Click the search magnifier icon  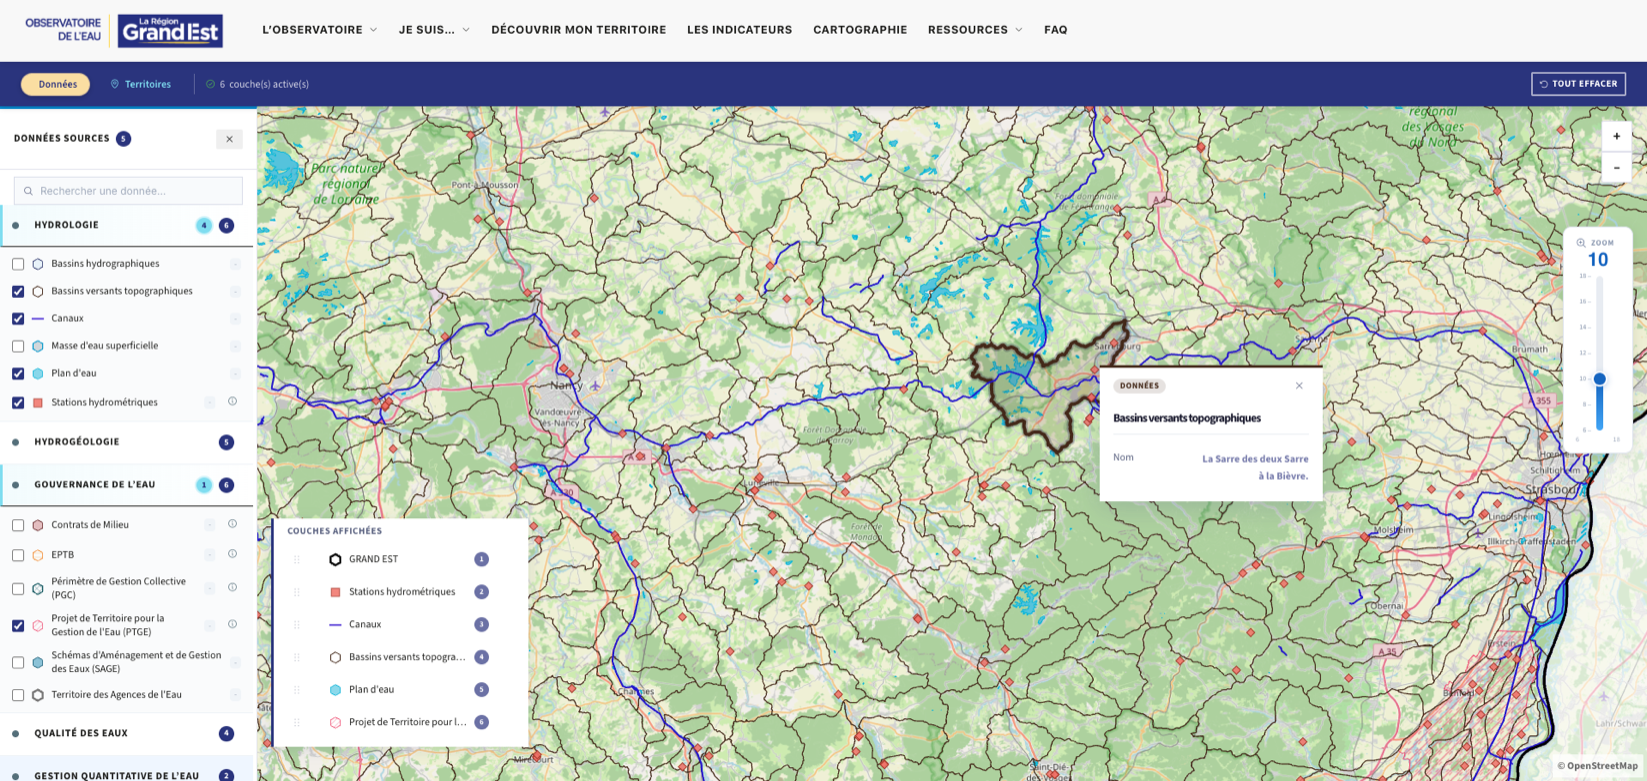click(28, 191)
